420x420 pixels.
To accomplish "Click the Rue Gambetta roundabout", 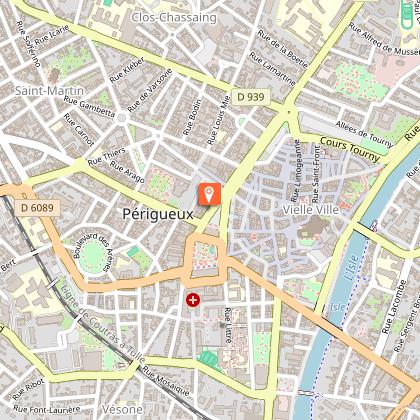I will [x=122, y=117].
